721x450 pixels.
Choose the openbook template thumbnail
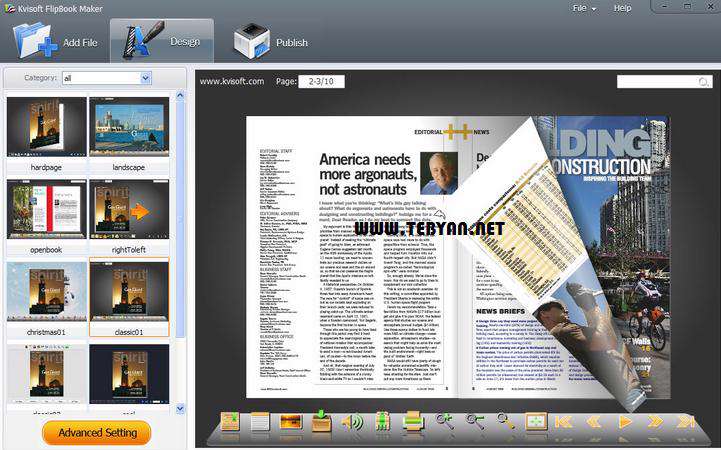click(x=46, y=209)
